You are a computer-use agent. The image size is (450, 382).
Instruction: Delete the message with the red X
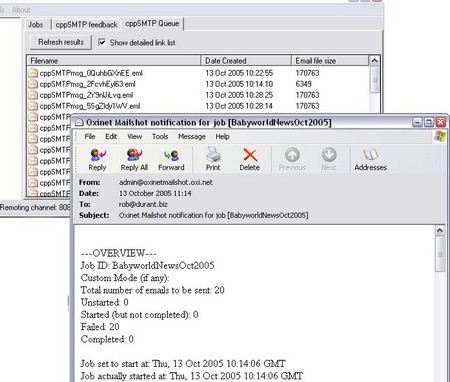[x=250, y=155]
